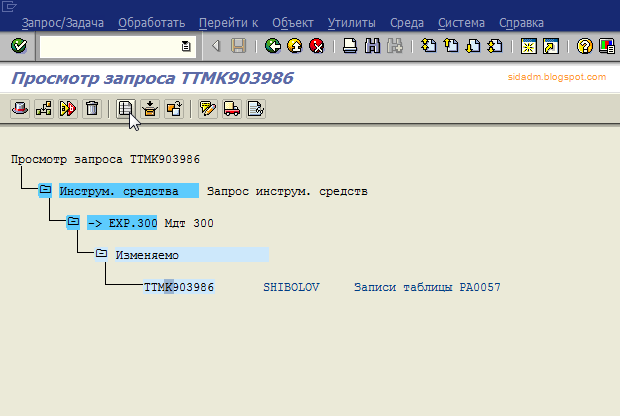Click the pencil edit note icon
Screen dimensions: 620x416
click(208, 108)
